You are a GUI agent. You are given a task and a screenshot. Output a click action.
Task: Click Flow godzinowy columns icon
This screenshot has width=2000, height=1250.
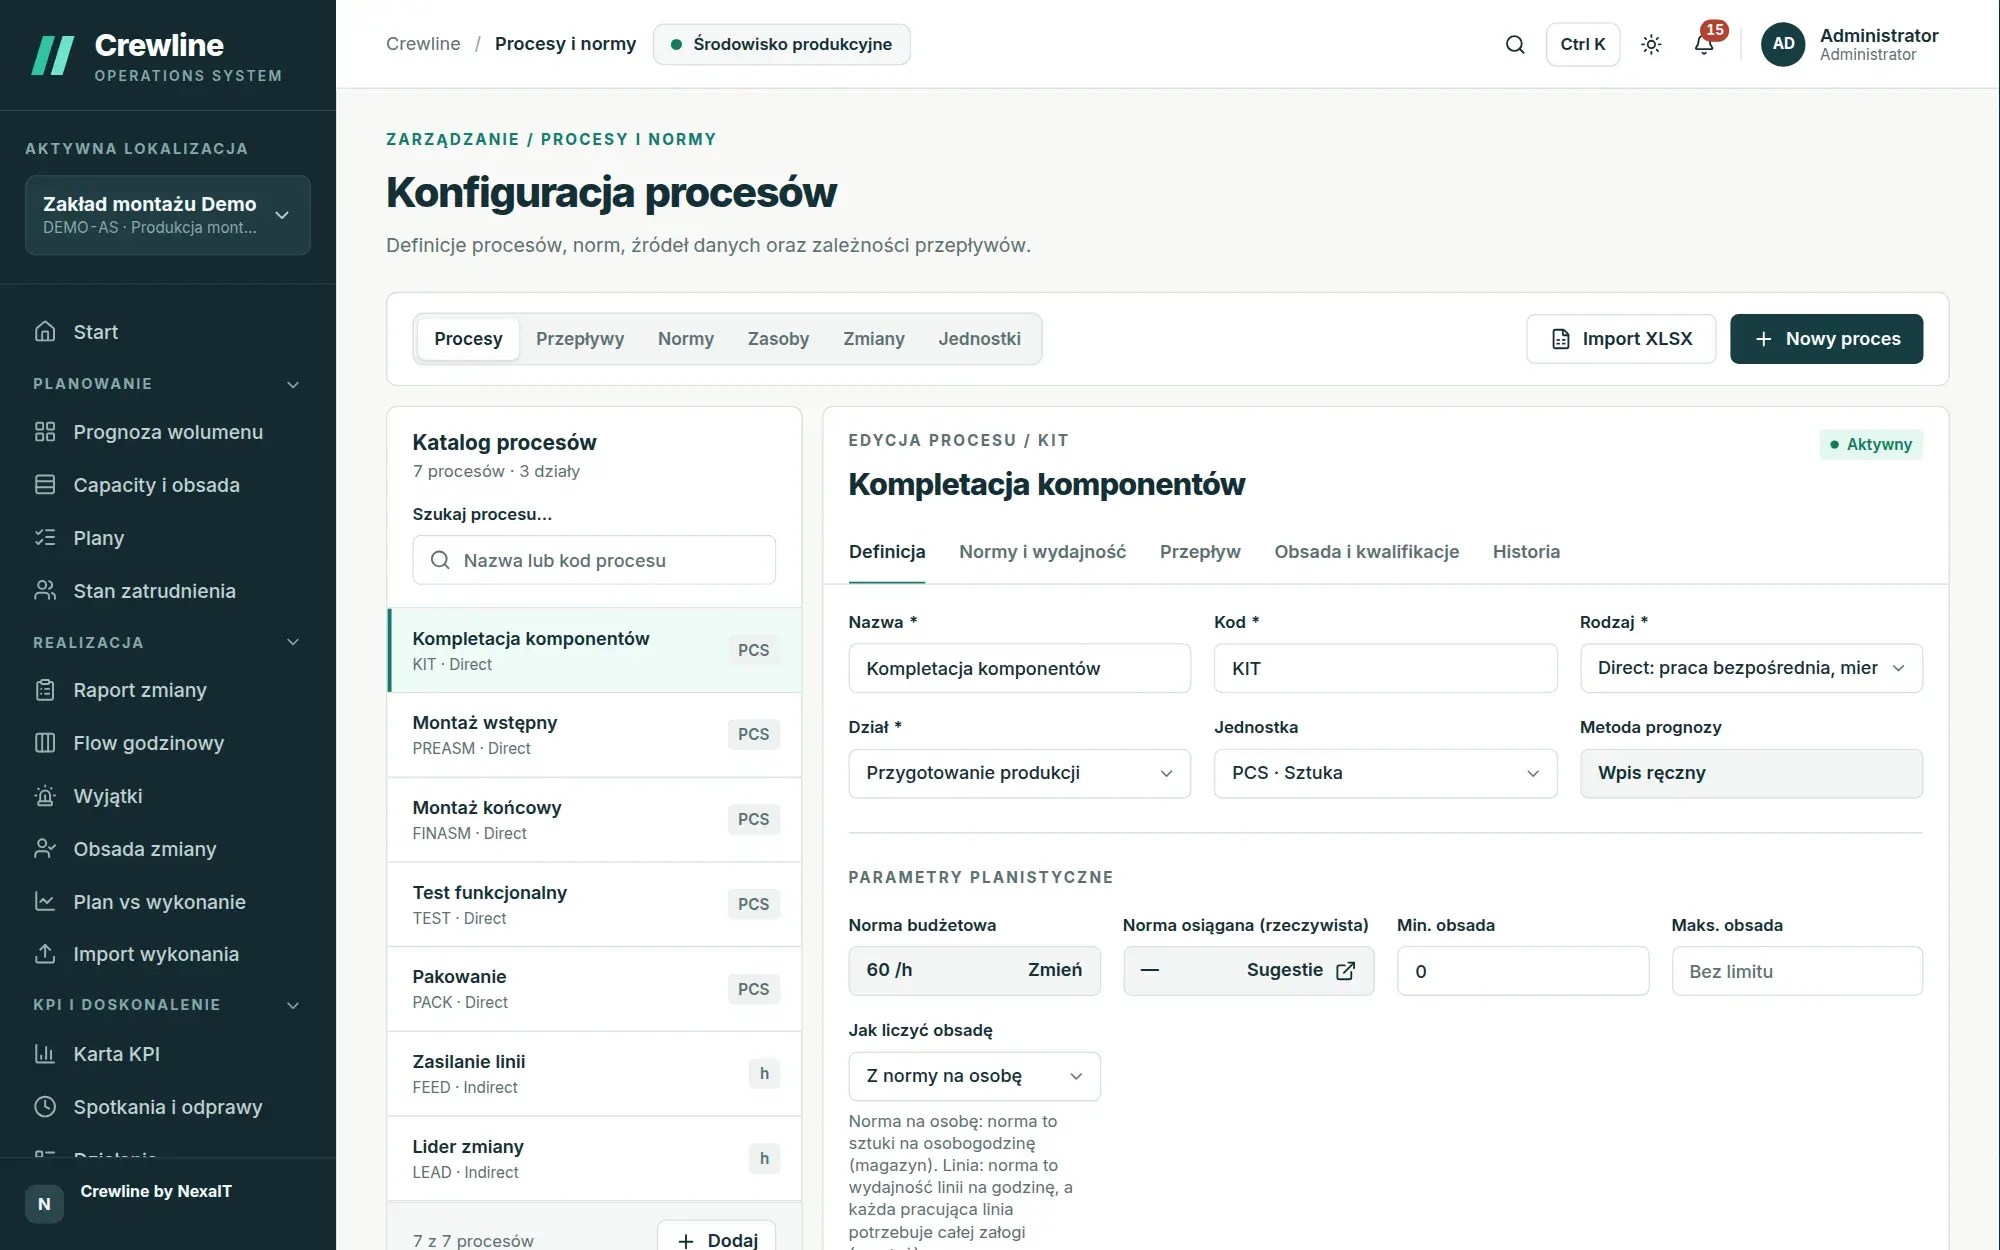tap(45, 743)
